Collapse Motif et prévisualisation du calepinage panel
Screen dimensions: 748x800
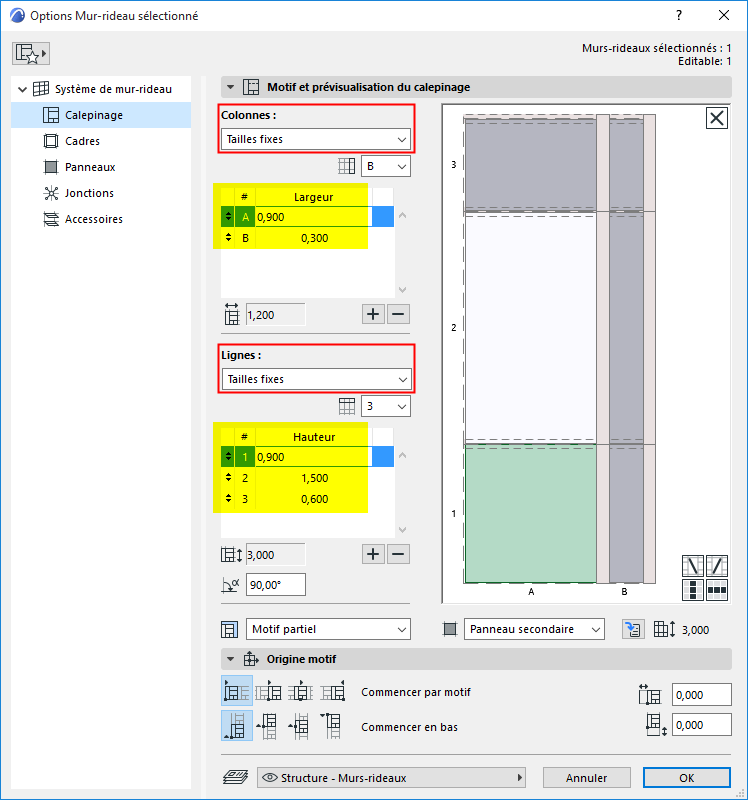click(x=231, y=87)
